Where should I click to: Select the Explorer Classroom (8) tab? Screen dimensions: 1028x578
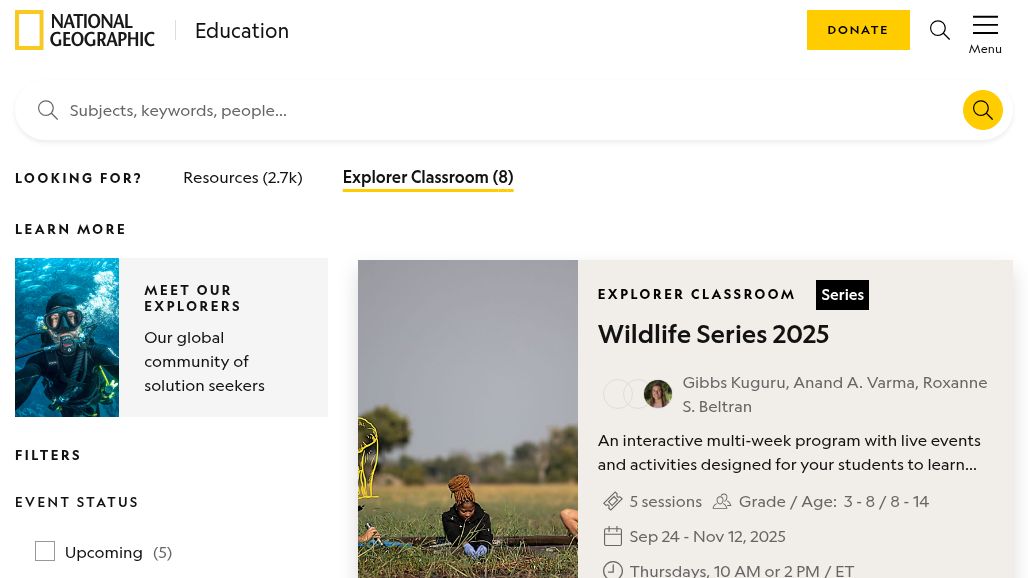(x=428, y=177)
